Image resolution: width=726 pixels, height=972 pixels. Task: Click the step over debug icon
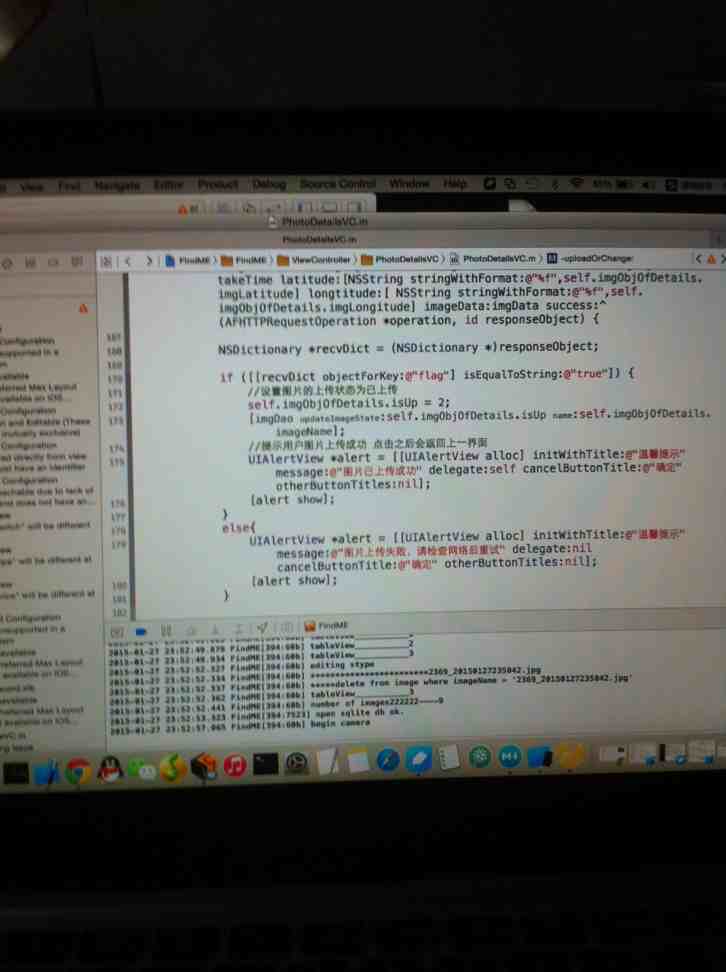coord(191,630)
